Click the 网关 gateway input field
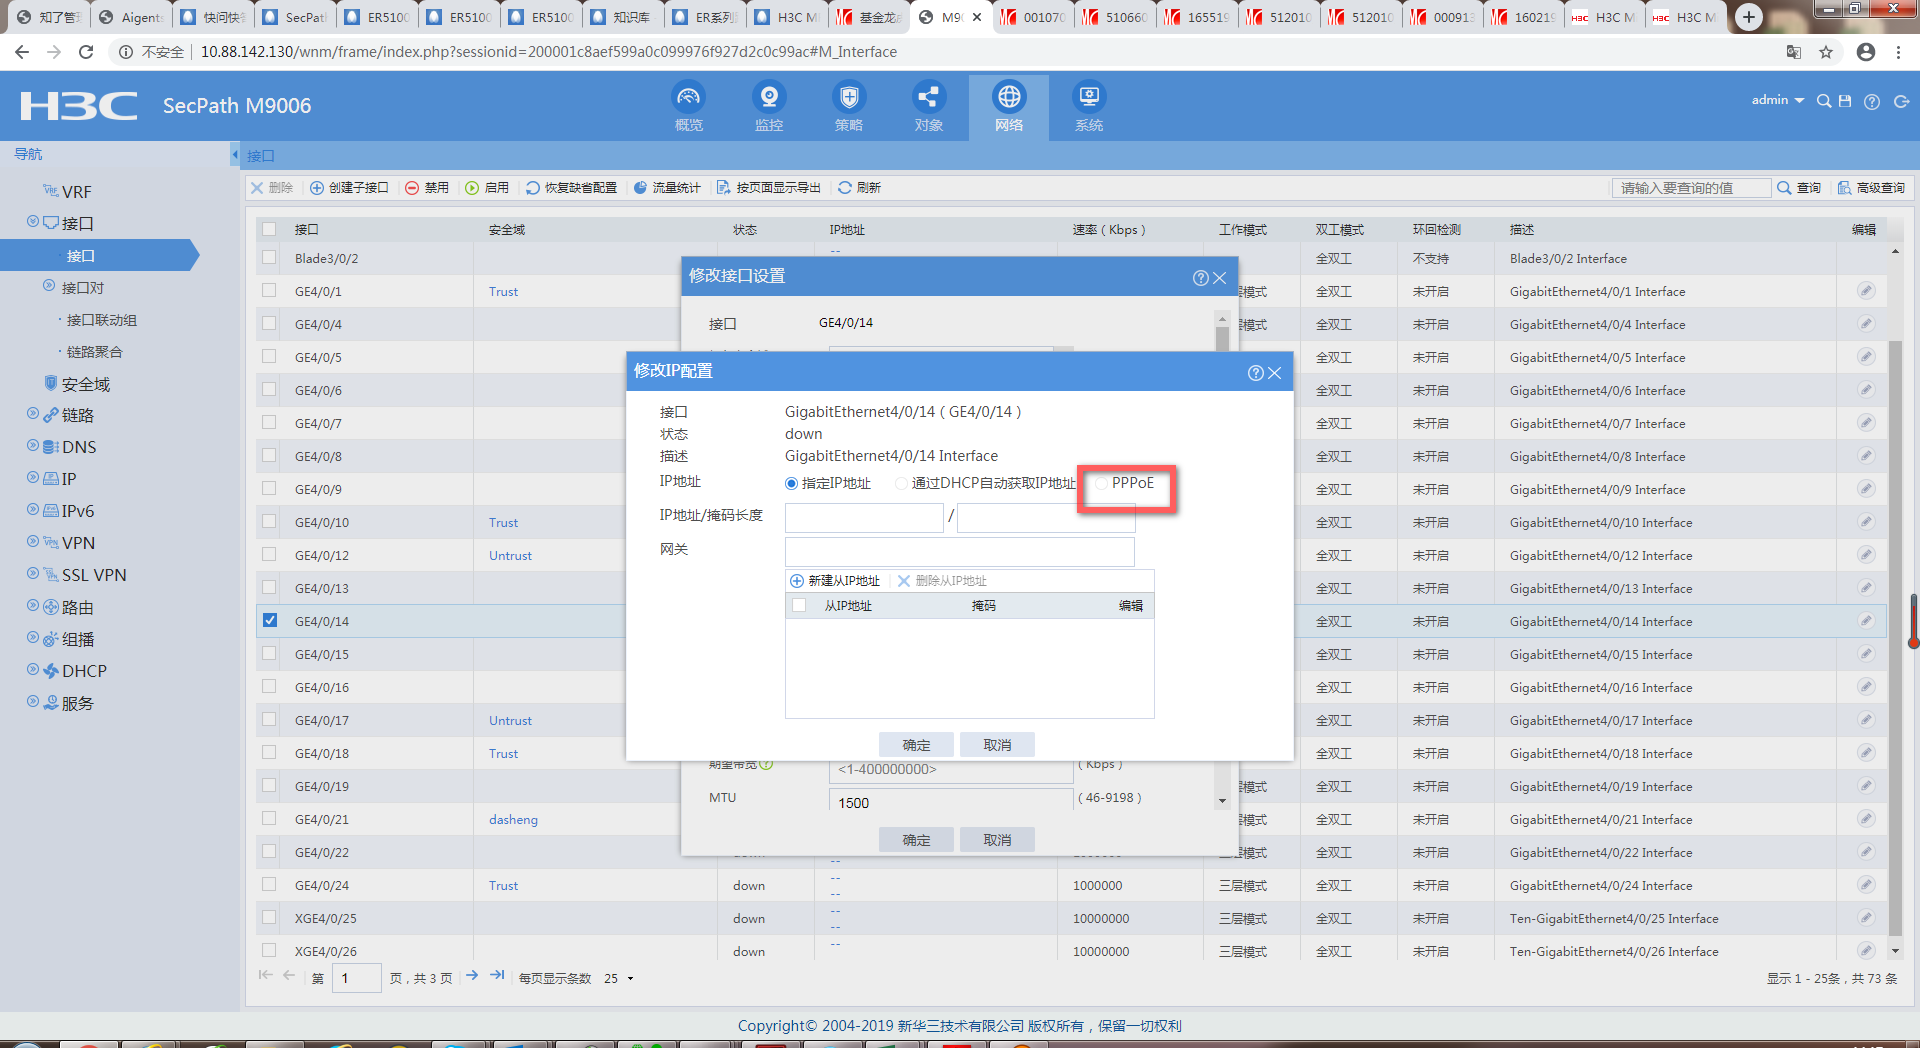Screen dimensions: 1920x1048 tap(959, 551)
